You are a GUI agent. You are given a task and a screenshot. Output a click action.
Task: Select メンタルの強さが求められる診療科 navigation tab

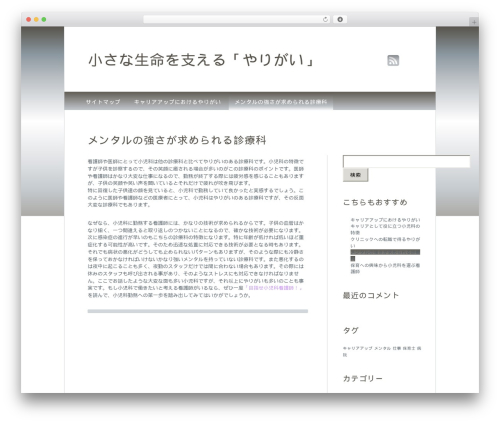point(281,102)
